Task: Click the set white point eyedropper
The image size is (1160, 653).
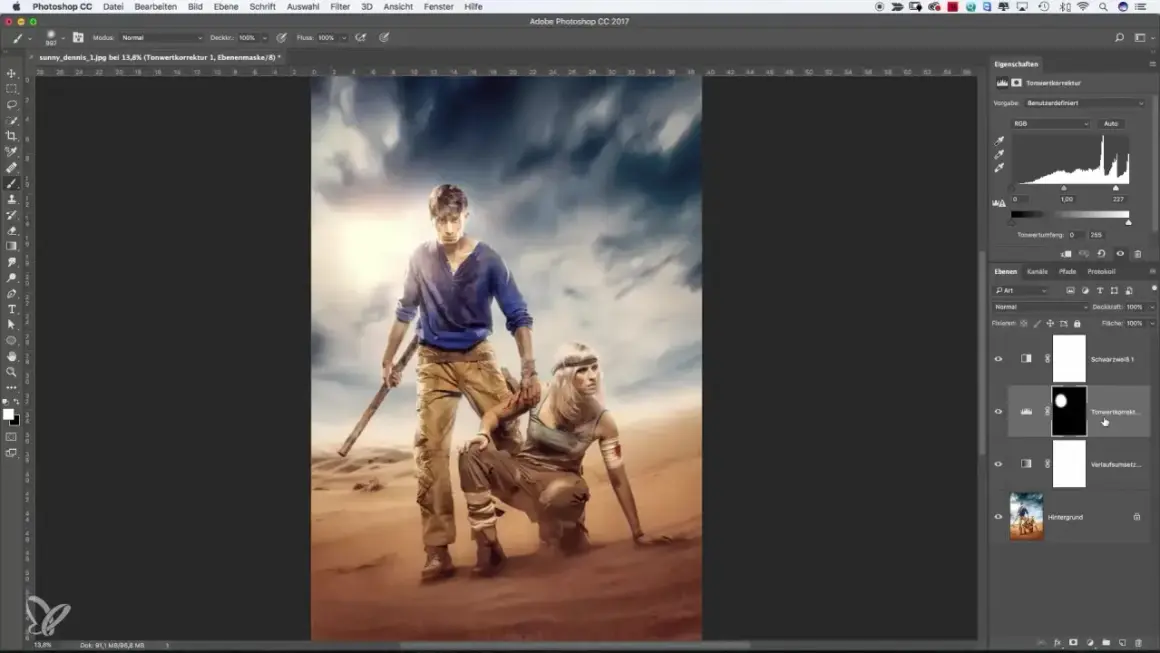Action: coord(999,168)
